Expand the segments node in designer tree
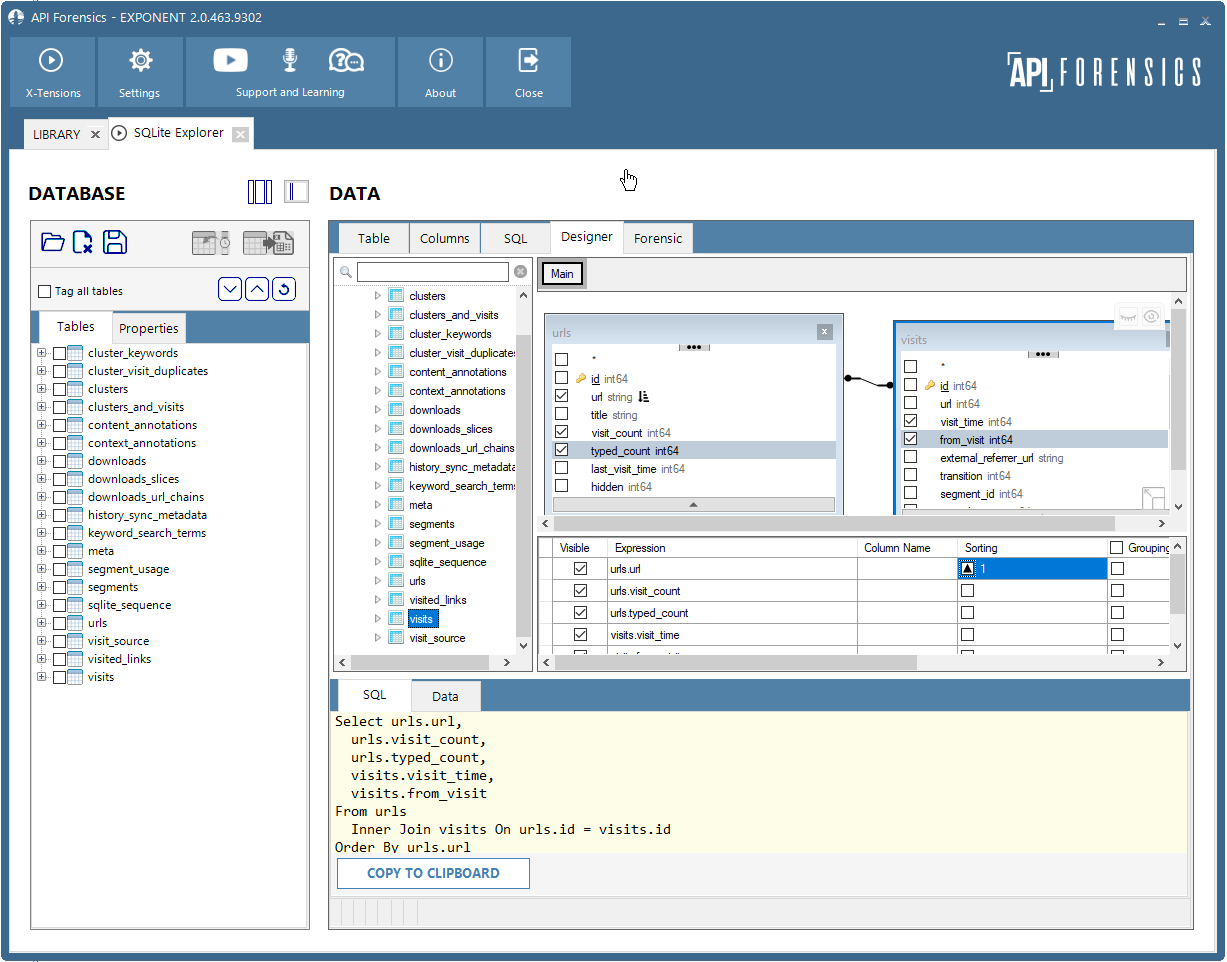This screenshot has width=1227, height=962. pyautogui.click(x=378, y=524)
